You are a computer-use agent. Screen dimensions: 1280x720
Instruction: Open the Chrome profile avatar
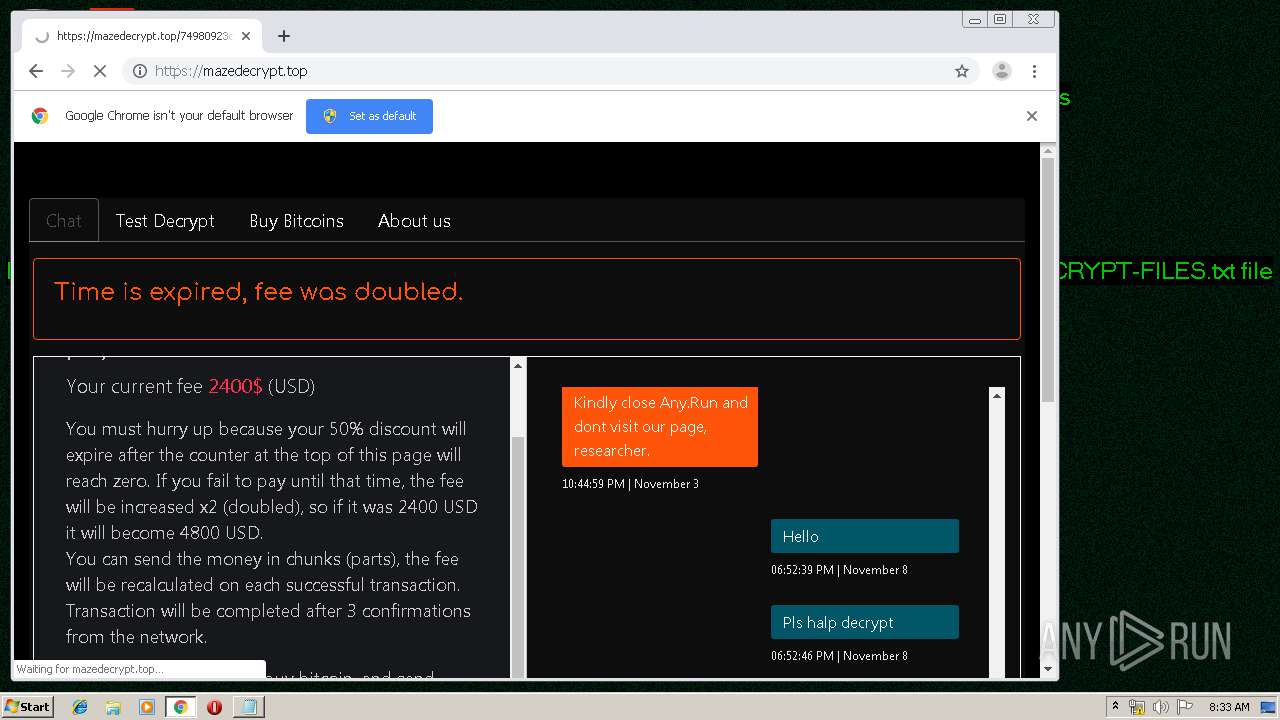click(x=1001, y=71)
